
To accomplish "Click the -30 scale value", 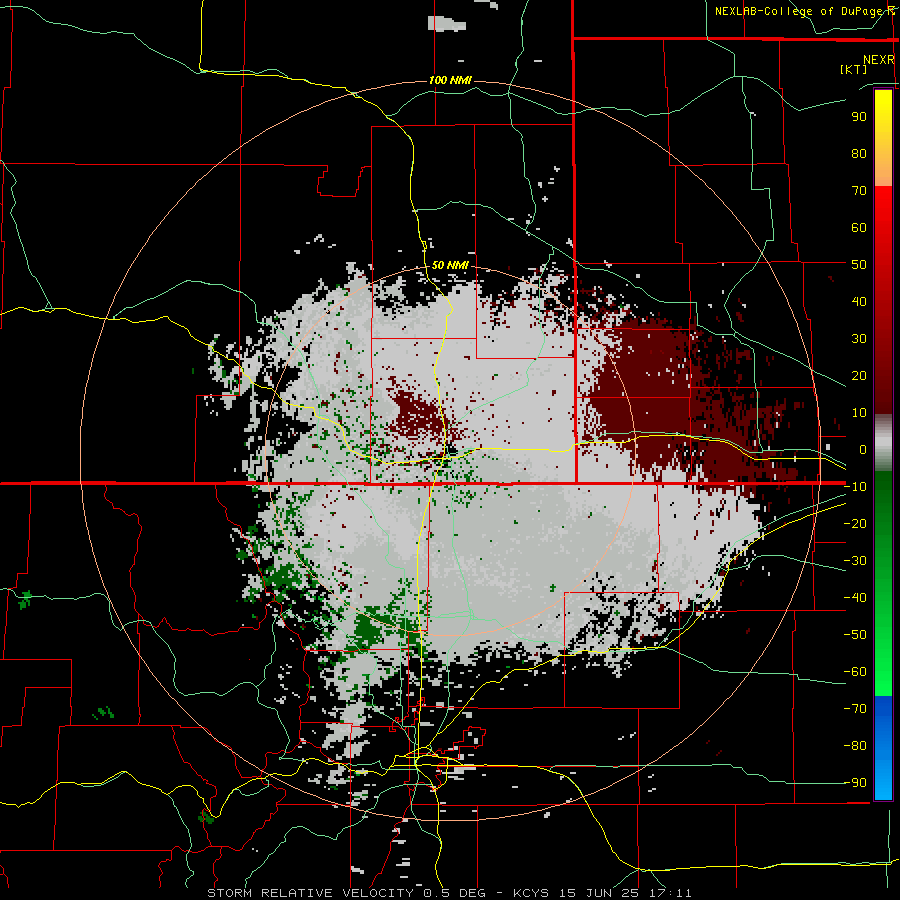I will (855, 561).
